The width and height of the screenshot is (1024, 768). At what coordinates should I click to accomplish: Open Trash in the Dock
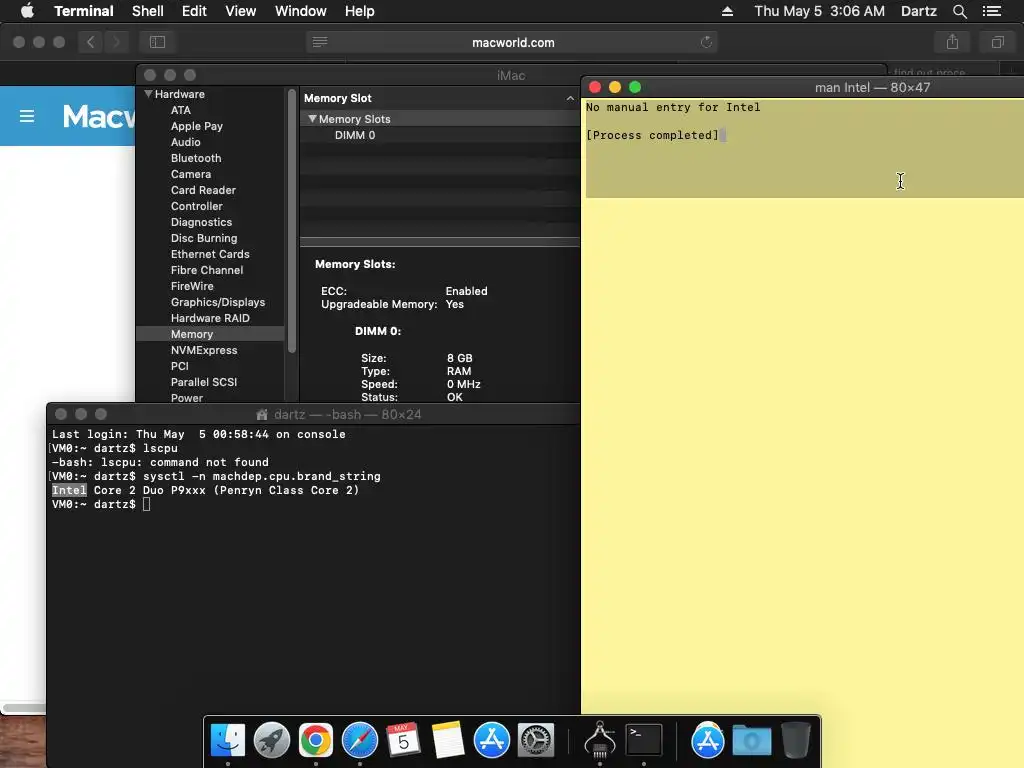pos(795,740)
